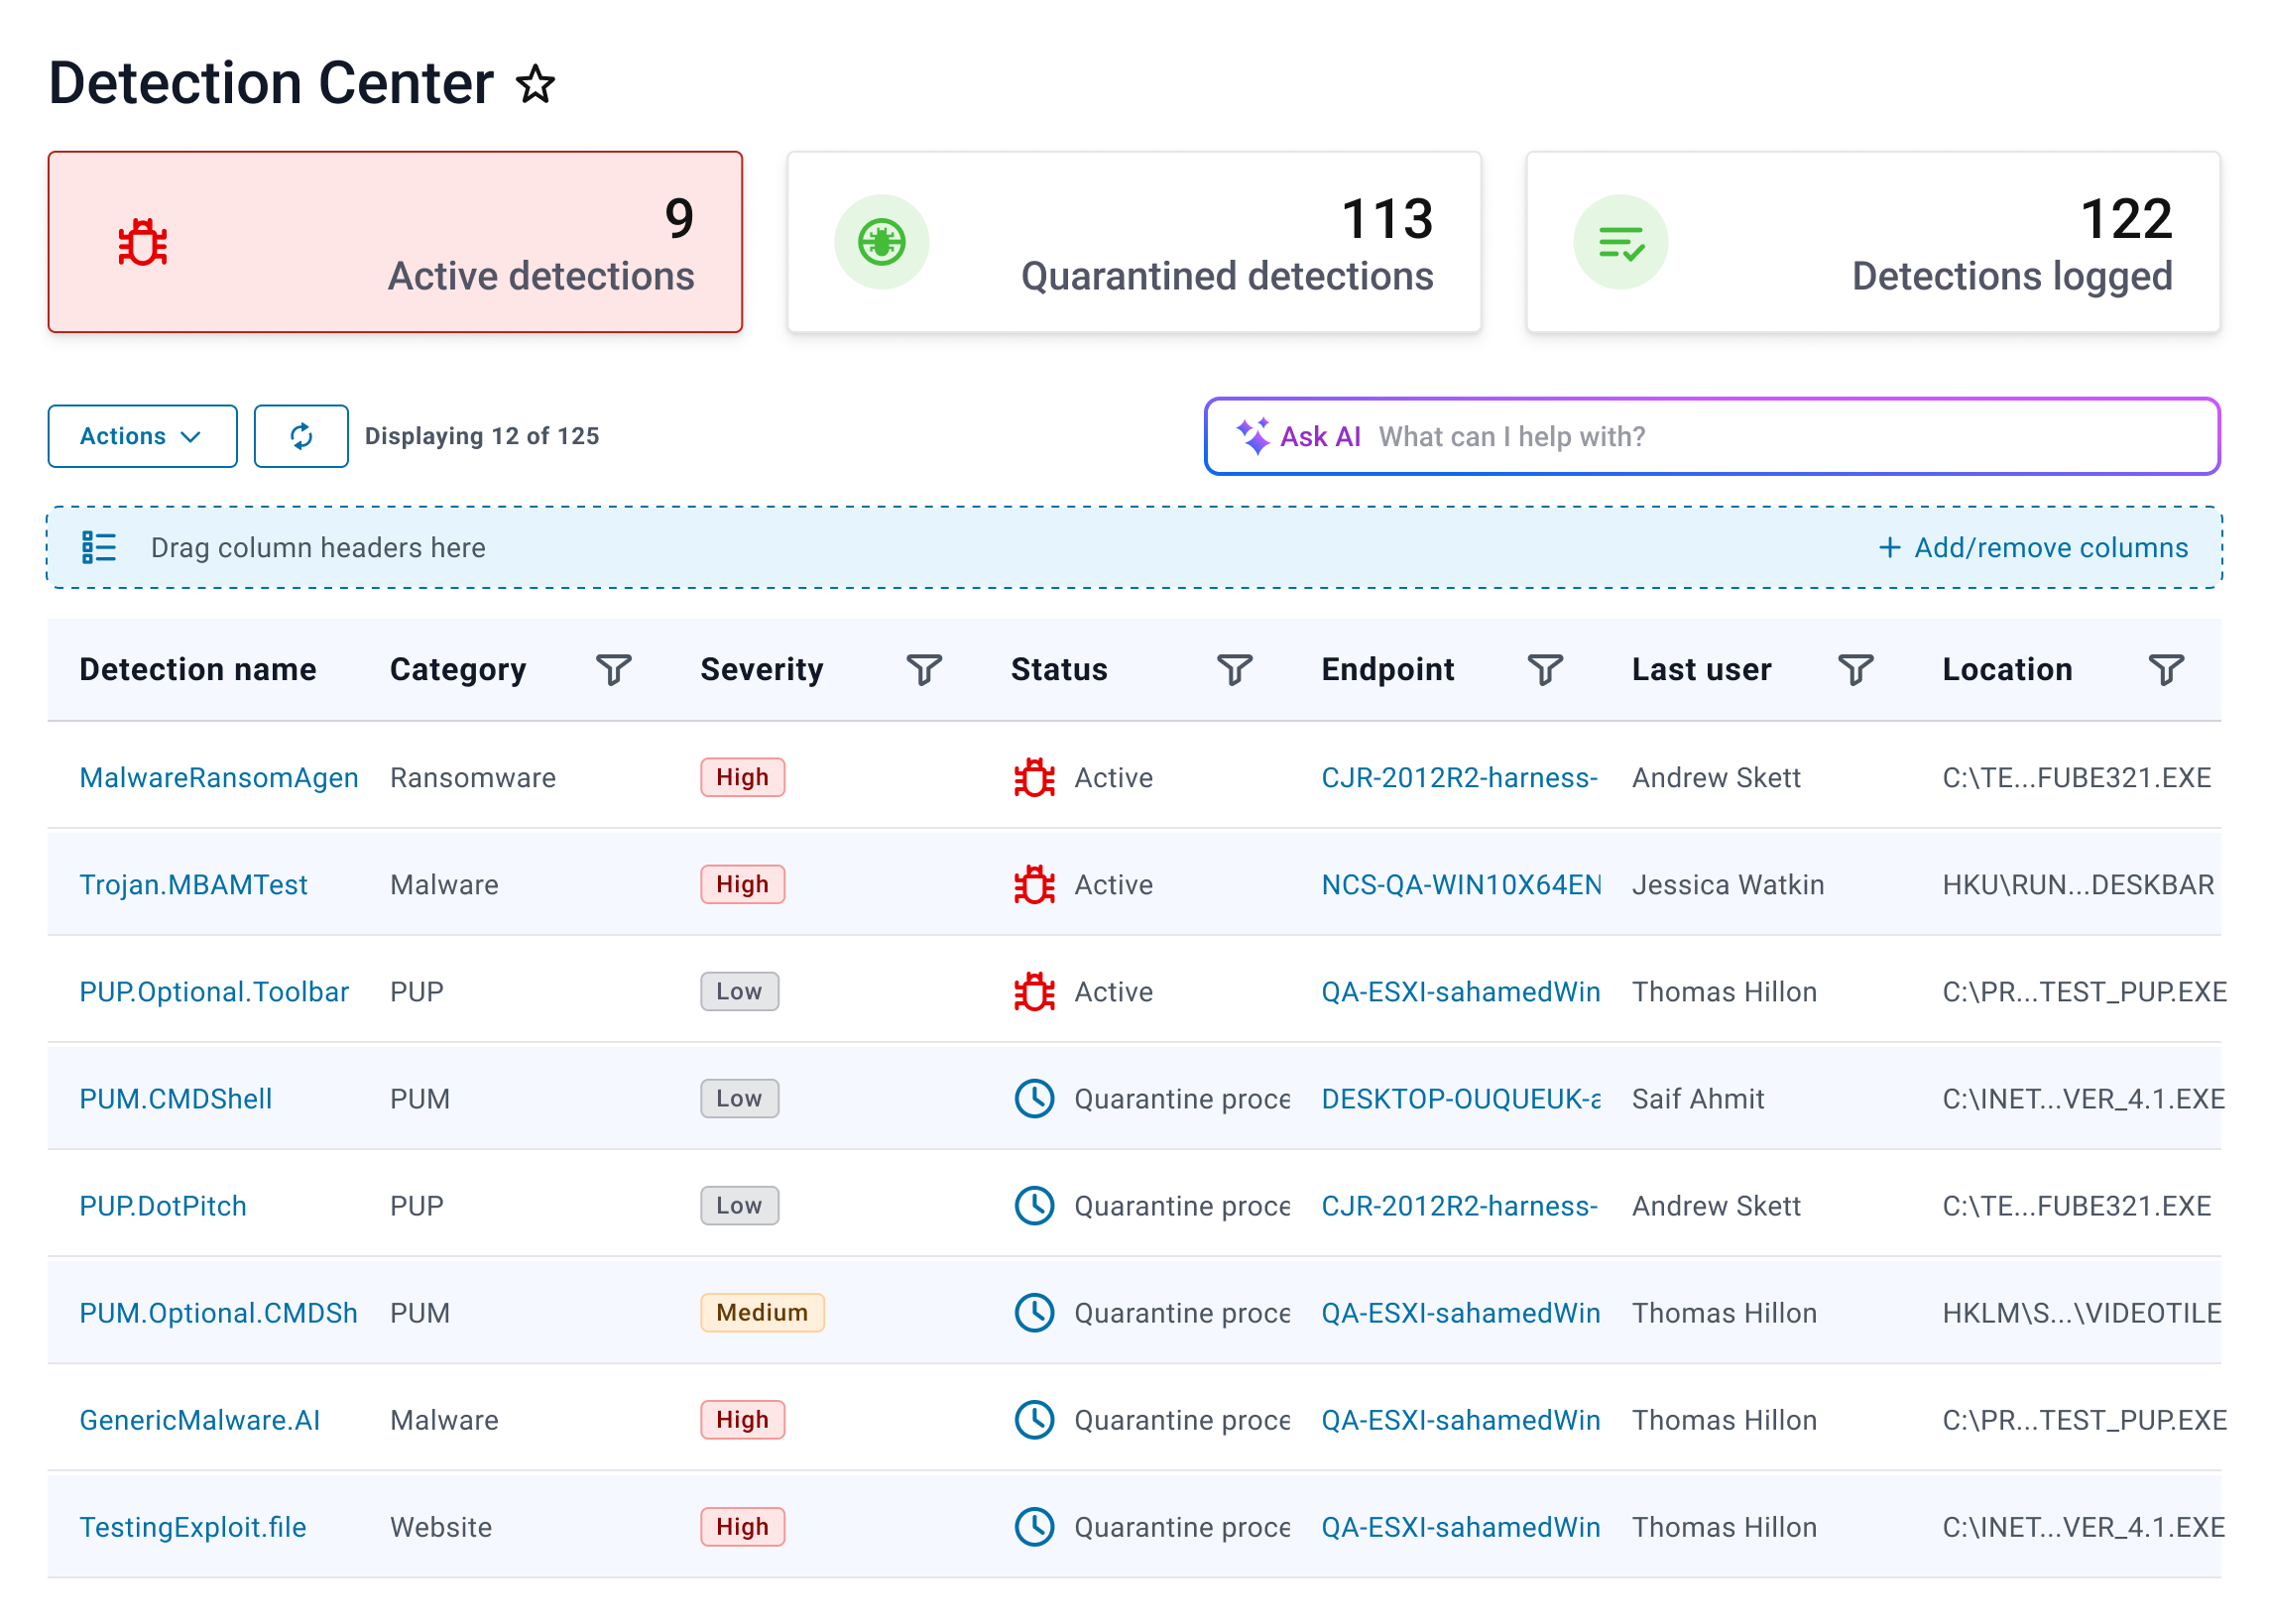Click the group-by list icon in drag area
The image size is (2269, 1624).
99,547
